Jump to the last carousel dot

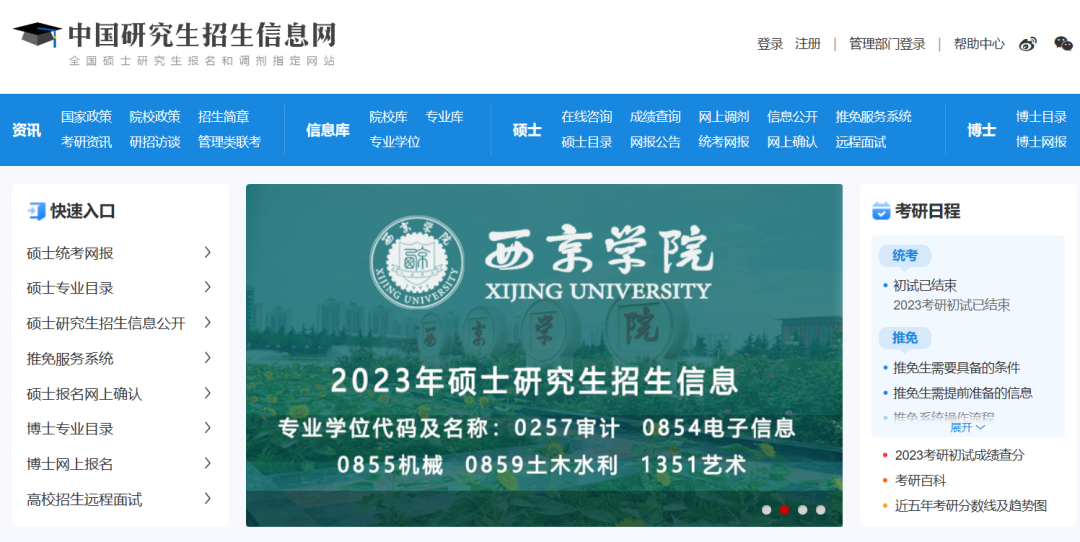[820, 510]
